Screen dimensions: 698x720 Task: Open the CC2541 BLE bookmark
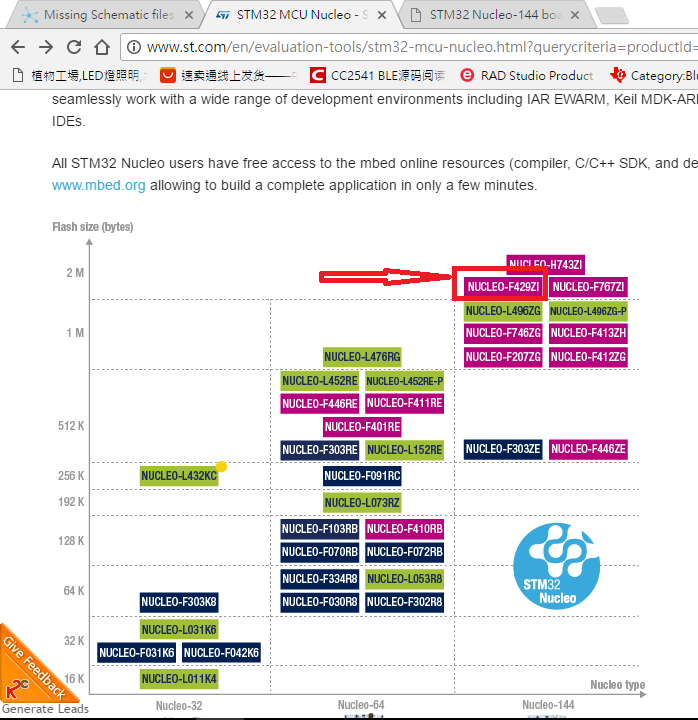pyautogui.click(x=377, y=75)
